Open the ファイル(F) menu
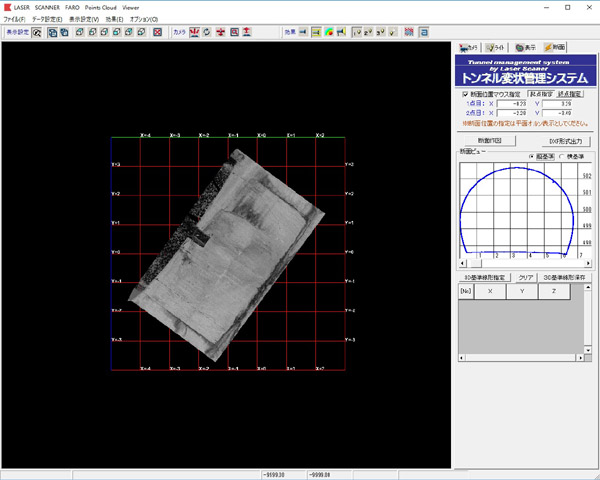 (x=14, y=19)
